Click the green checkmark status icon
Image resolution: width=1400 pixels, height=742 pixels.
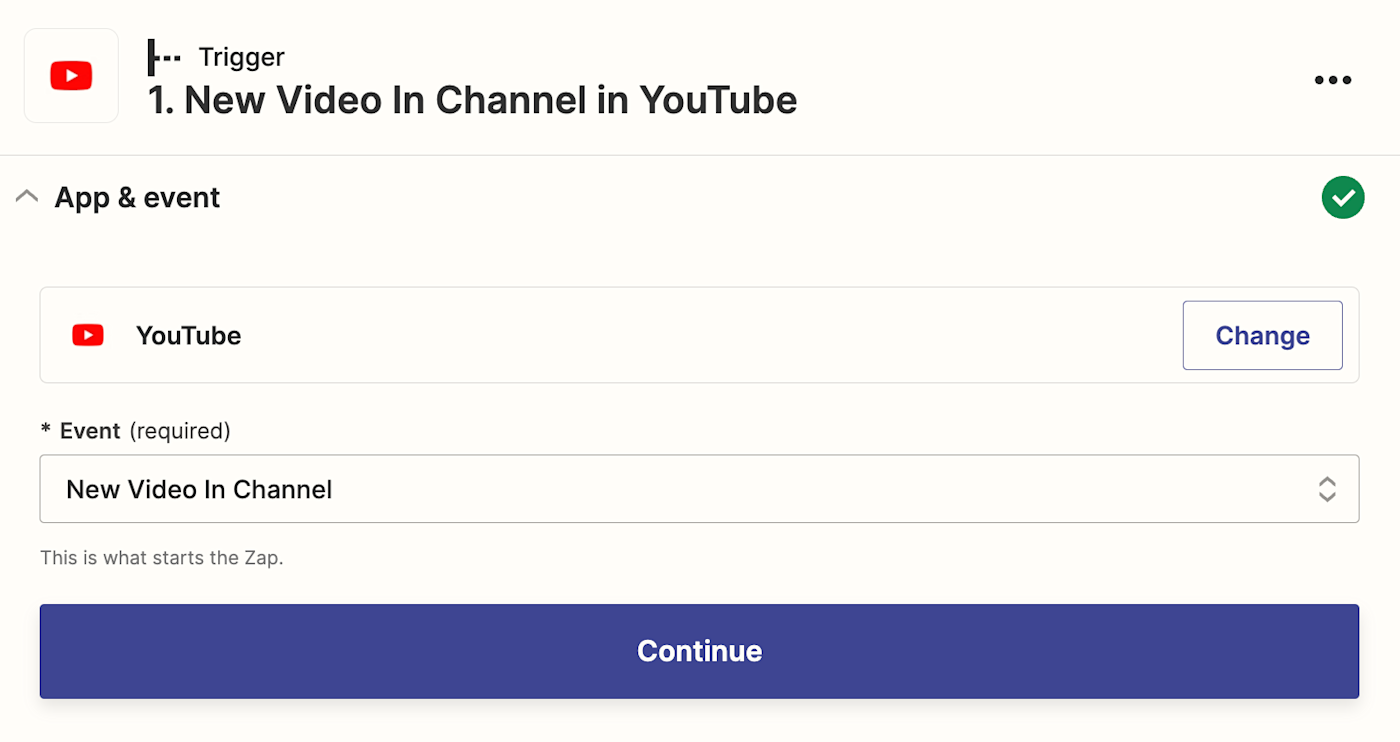pyautogui.click(x=1342, y=198)
